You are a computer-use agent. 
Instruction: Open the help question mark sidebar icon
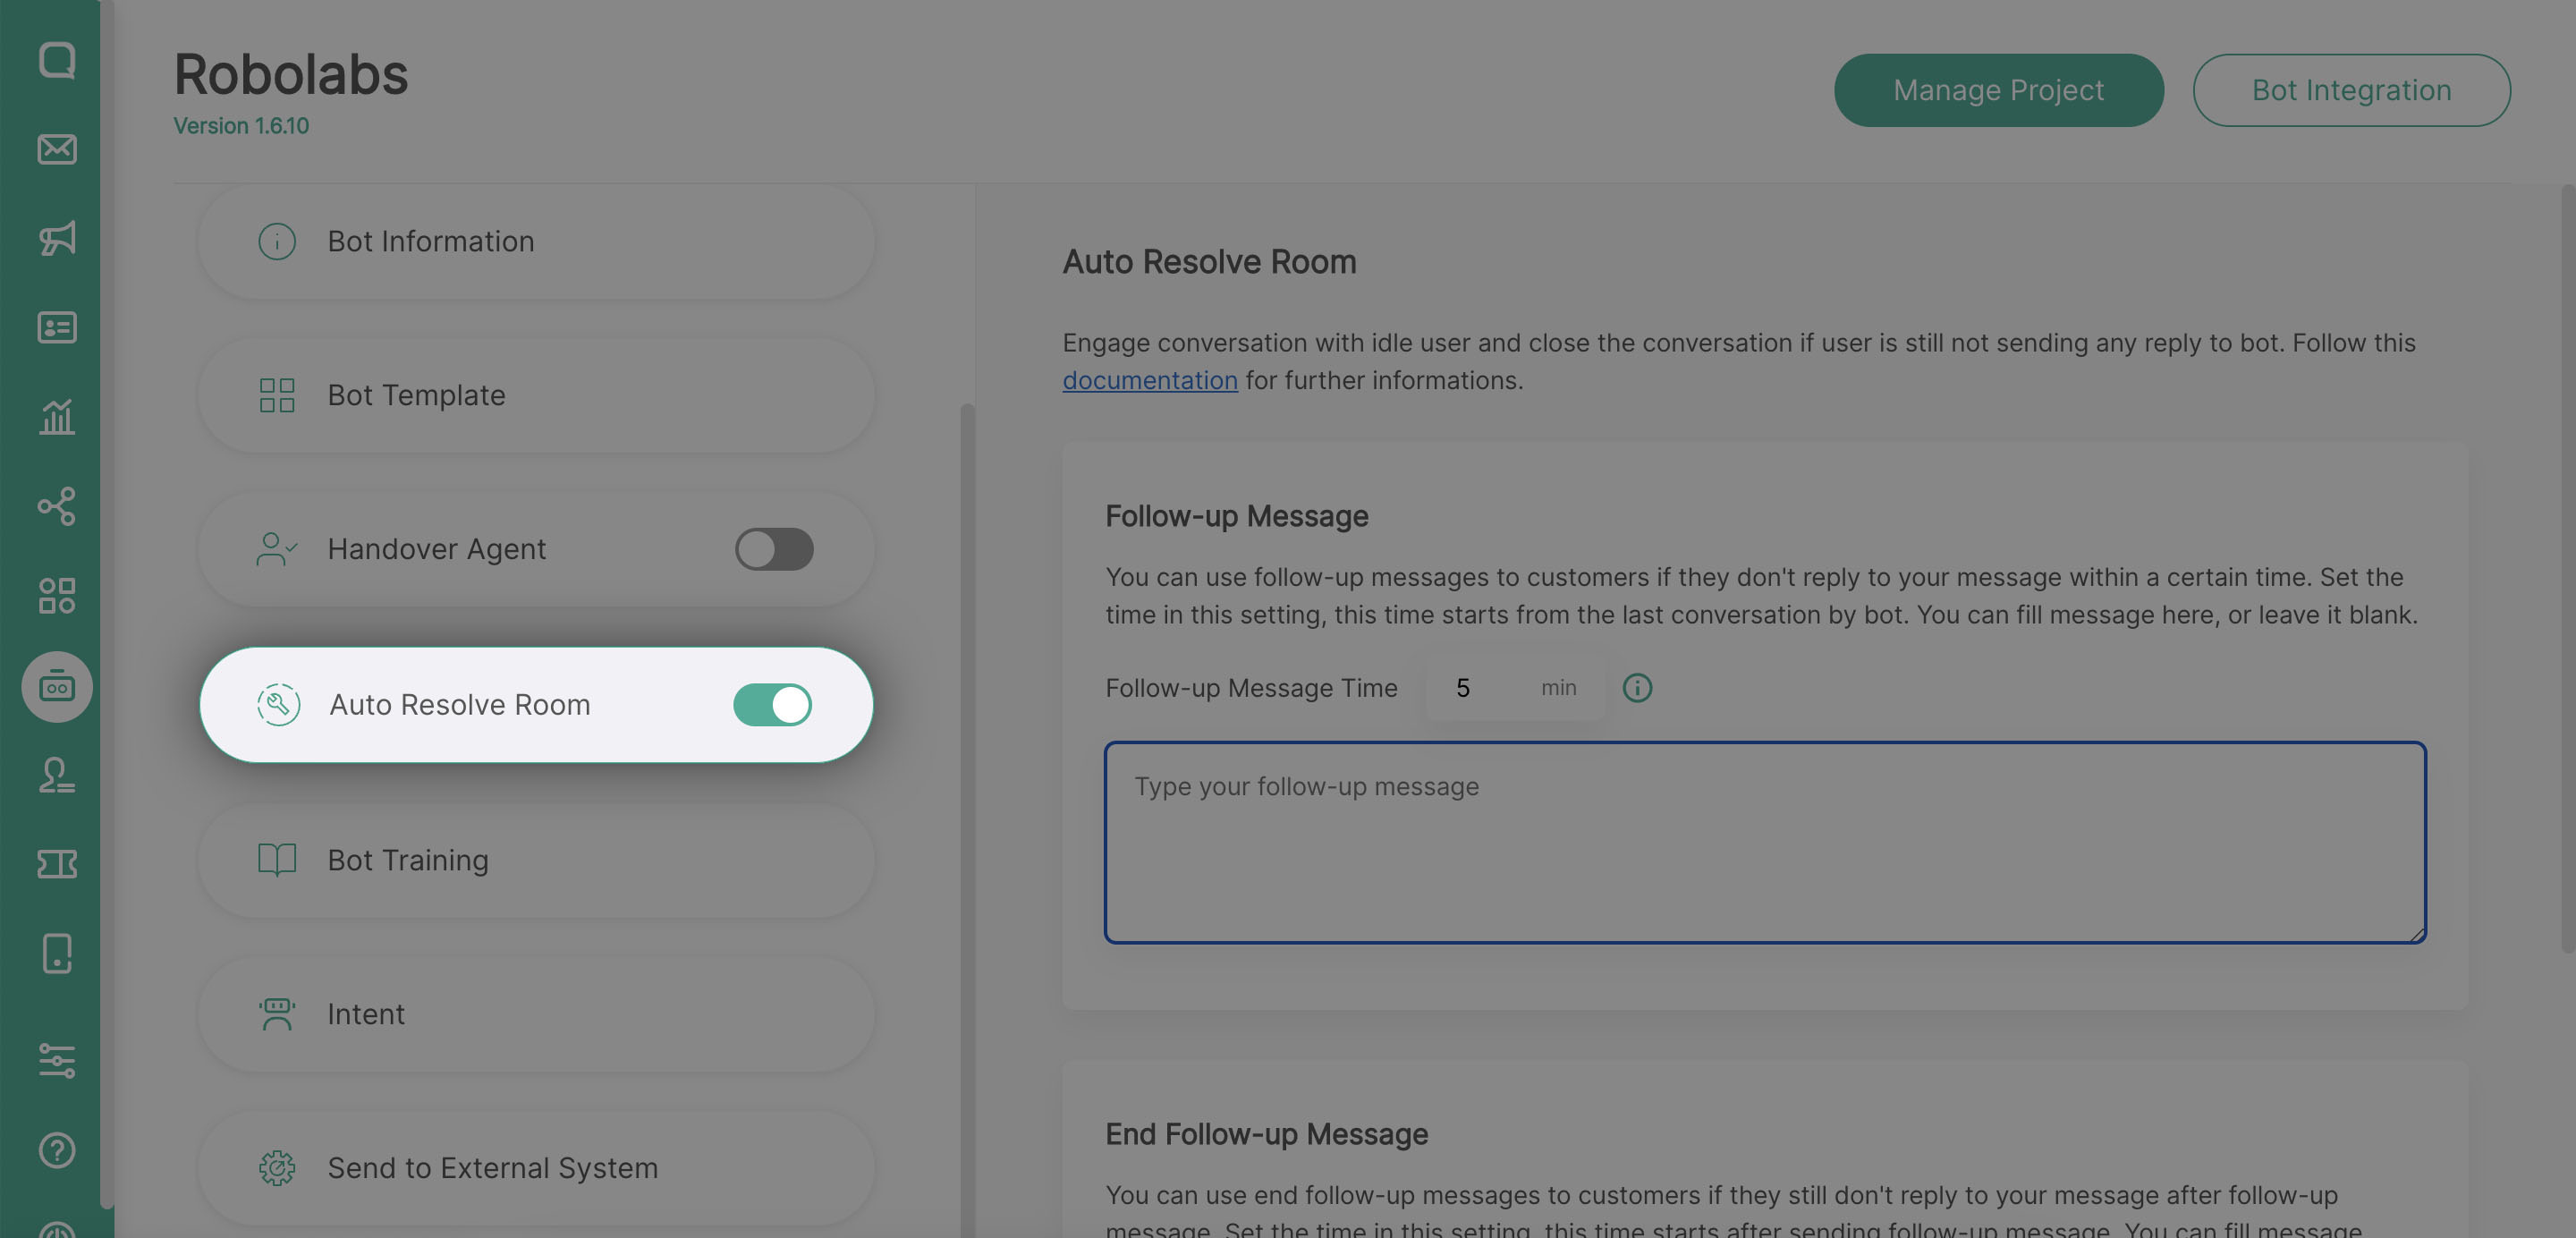[x=57, y=1150]
